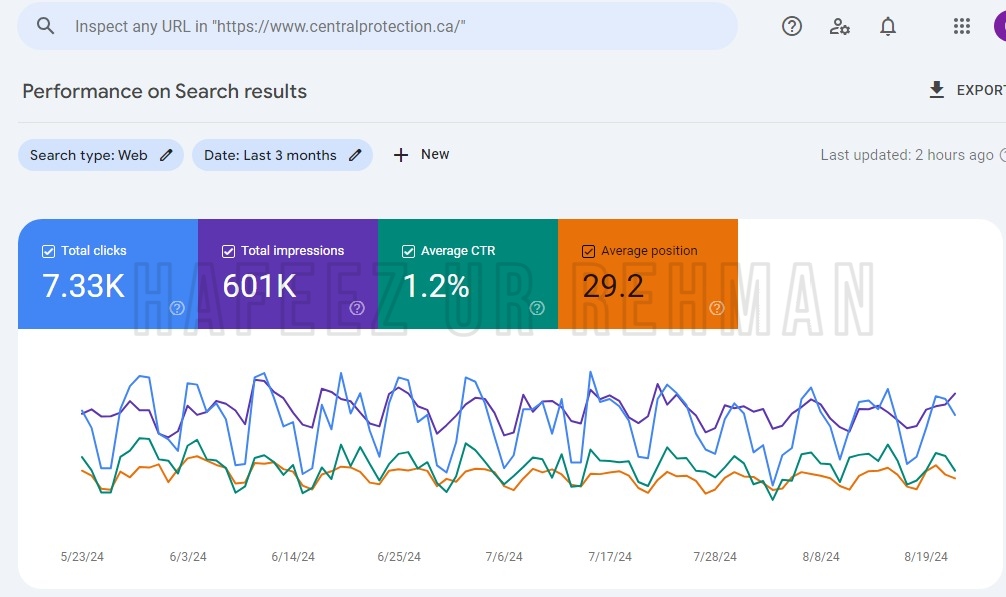This screenshot has width=1006, height=597.
Task: Edit the Date: Last 3 months filter
Action: tap(282, 155)
